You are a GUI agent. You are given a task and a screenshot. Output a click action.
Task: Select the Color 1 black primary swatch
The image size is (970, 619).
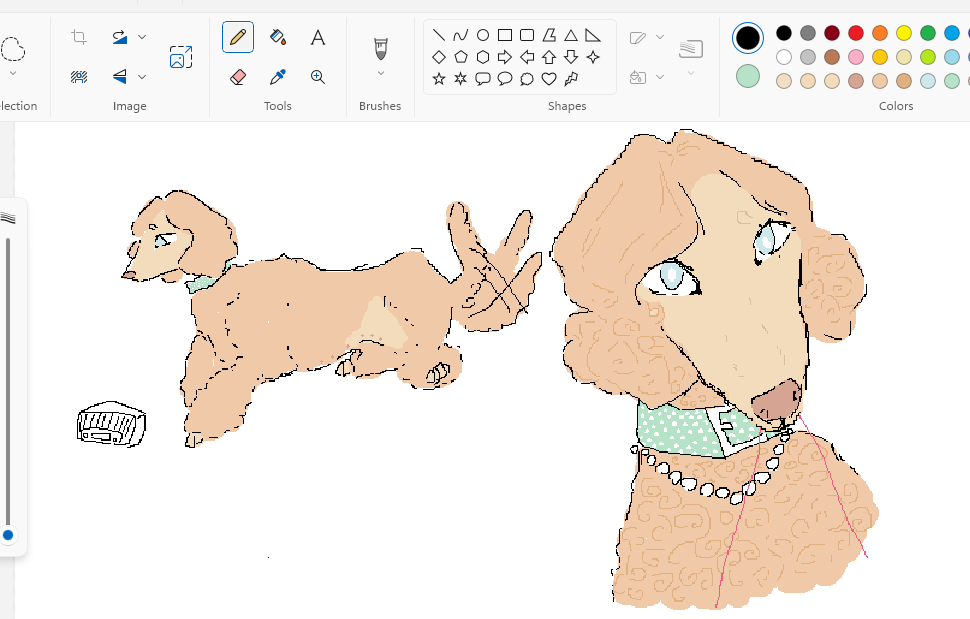click(x=747, y=38)
